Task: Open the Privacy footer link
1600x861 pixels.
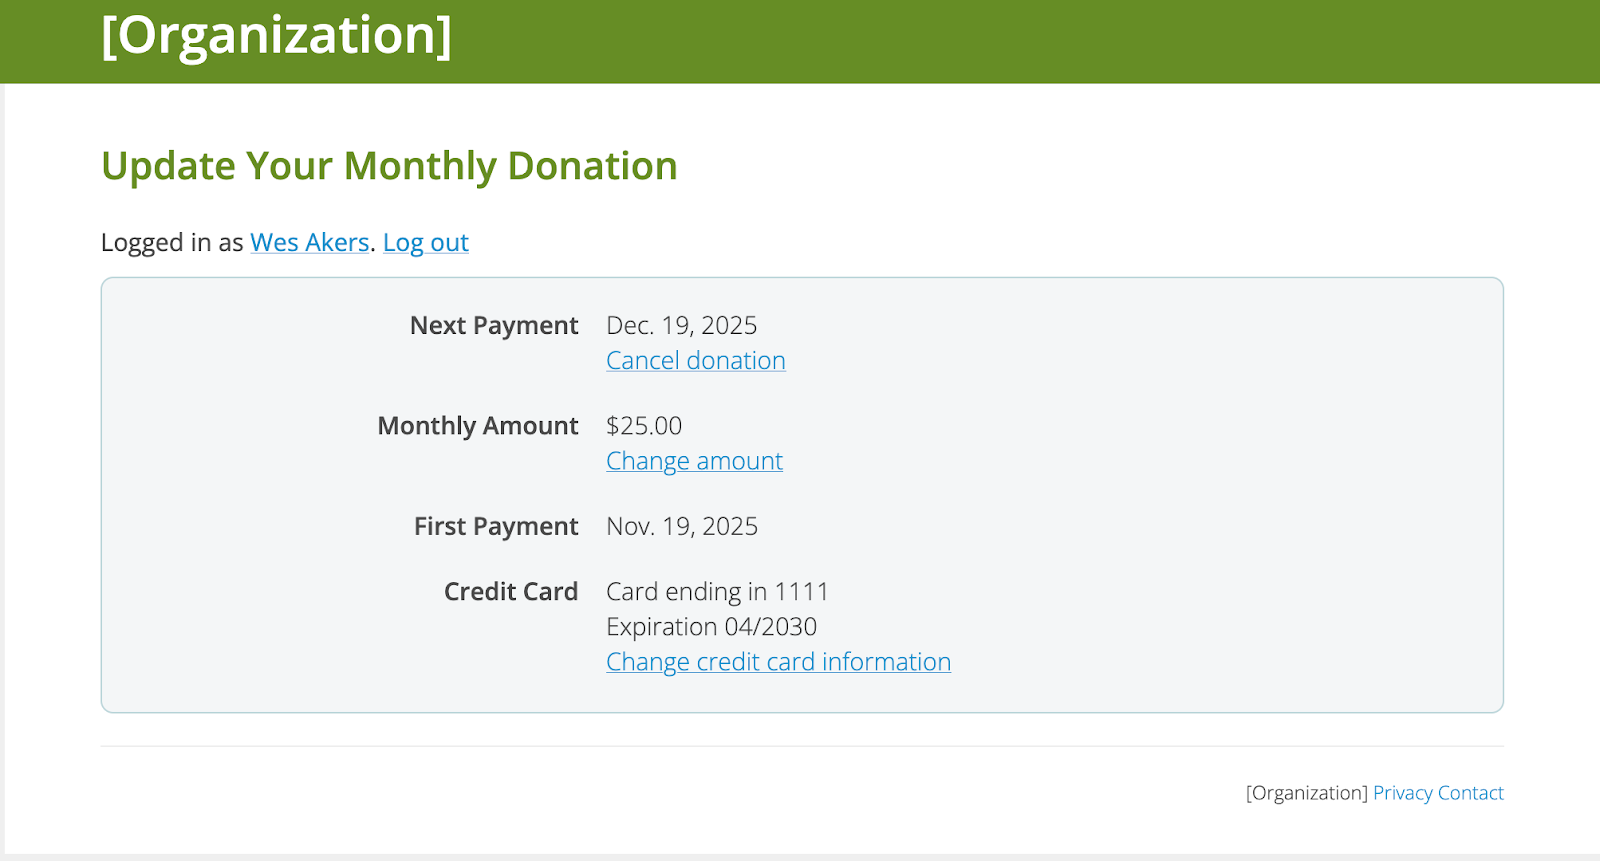Action: [x=1402, y=793]
